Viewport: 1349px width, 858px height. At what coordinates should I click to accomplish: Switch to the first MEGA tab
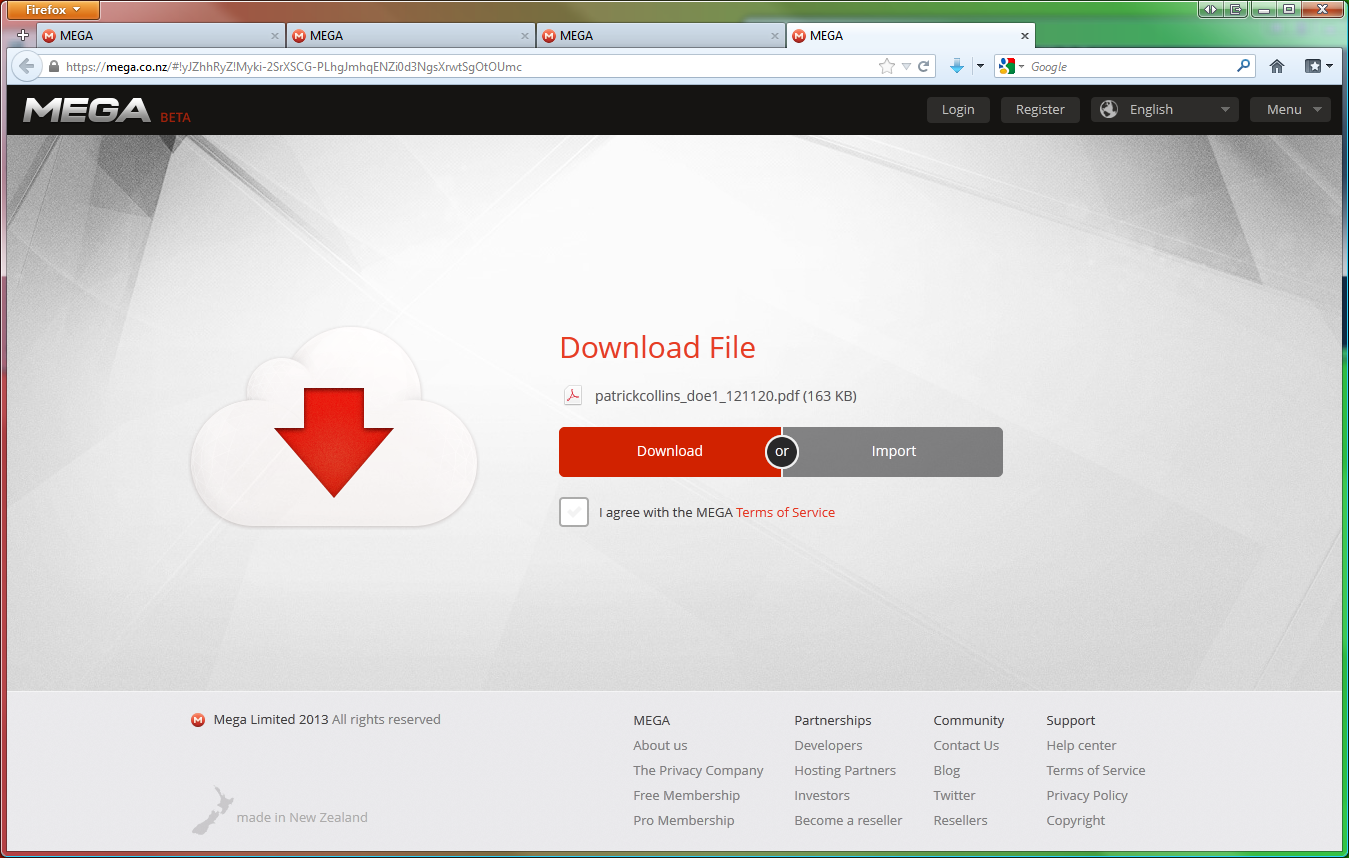160,35
